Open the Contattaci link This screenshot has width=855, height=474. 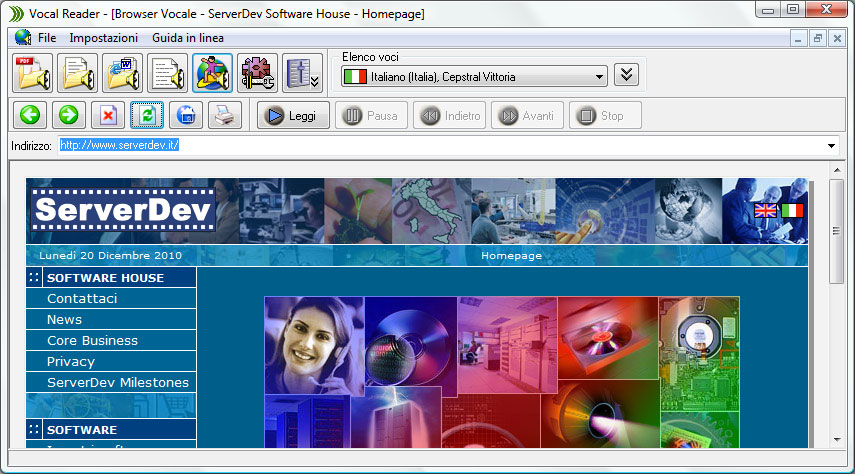pyautogui.click(x=82, y=298)
